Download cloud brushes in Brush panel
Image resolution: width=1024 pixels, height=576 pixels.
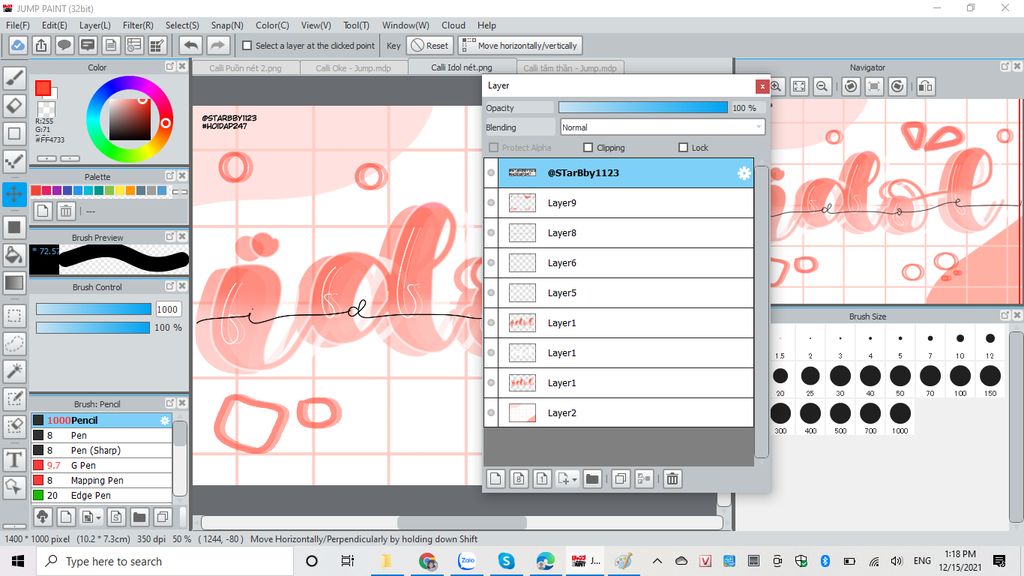point(42,517)
